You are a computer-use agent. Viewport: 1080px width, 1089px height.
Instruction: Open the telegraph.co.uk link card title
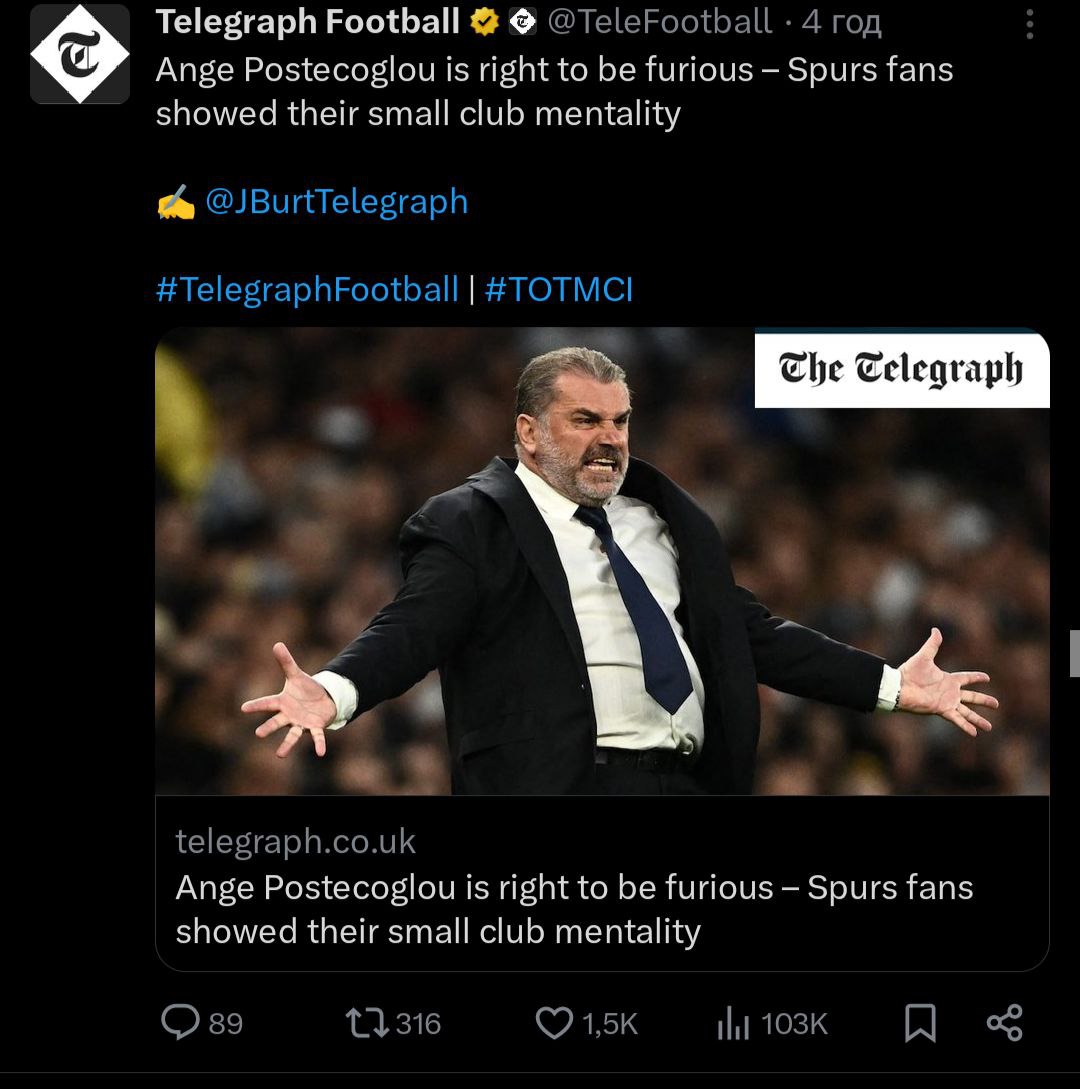pyautogui.click(x=574, y=909)
